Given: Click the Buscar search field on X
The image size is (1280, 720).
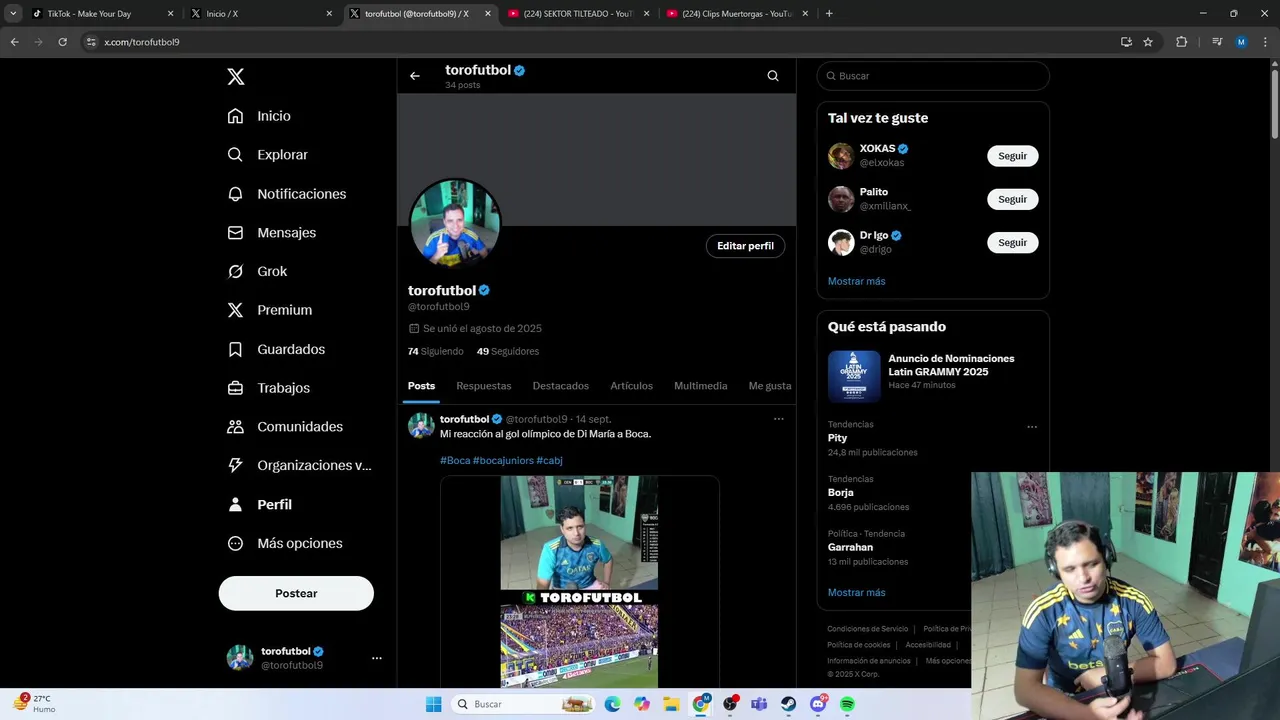Looking at the screenshot, I should coord(933,76).
